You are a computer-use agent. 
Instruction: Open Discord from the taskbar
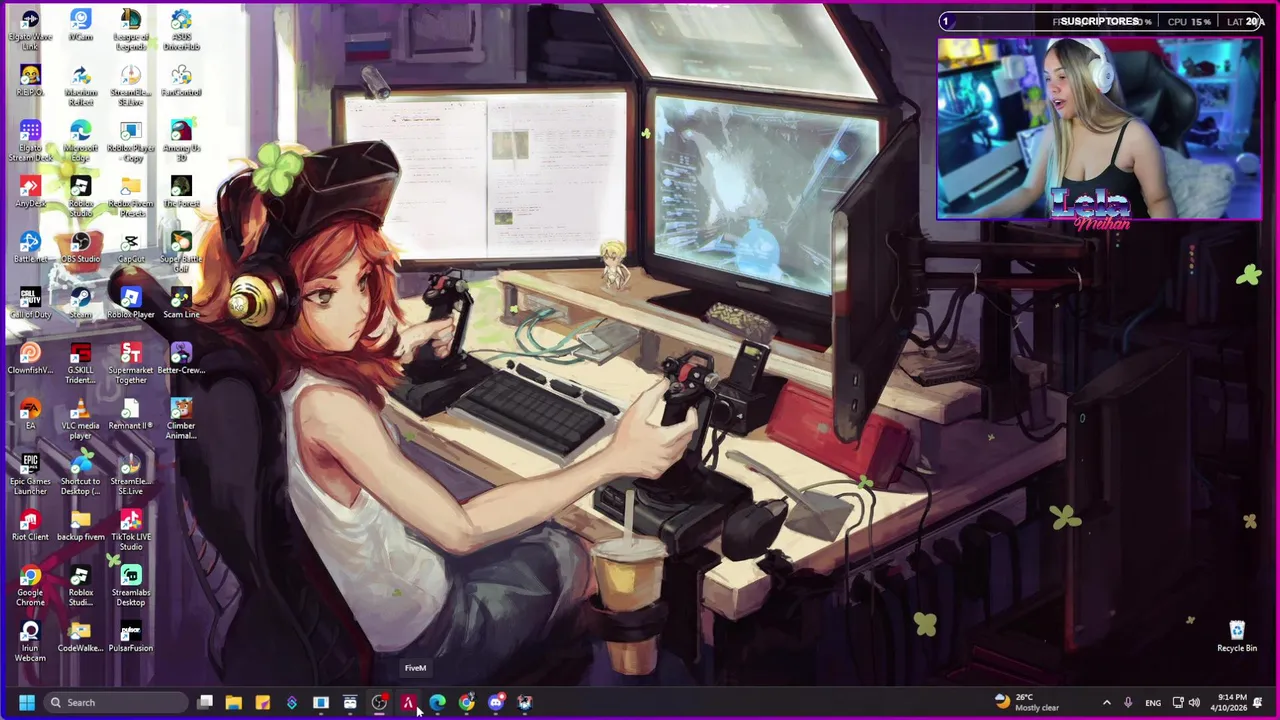tap(495, 702)
